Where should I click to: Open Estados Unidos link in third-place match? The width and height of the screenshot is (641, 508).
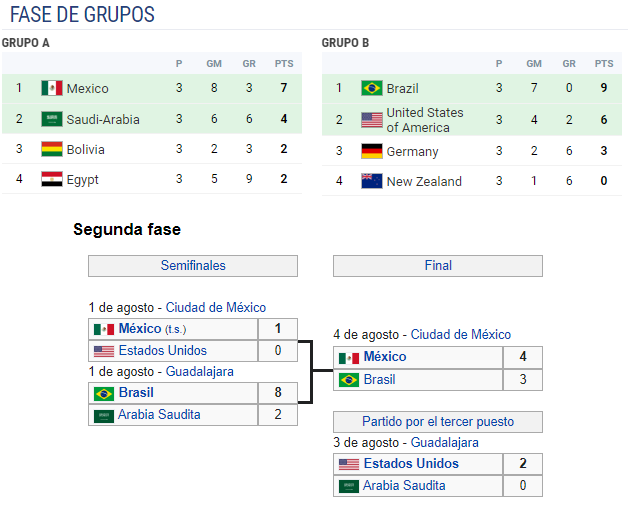pyautogui.click(x=411, y=463)
